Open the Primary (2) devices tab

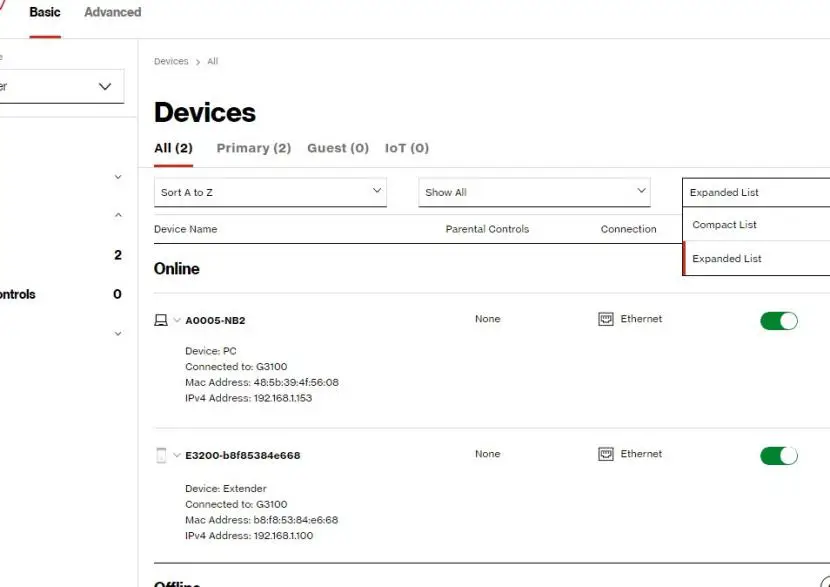[x=253, y=147]
